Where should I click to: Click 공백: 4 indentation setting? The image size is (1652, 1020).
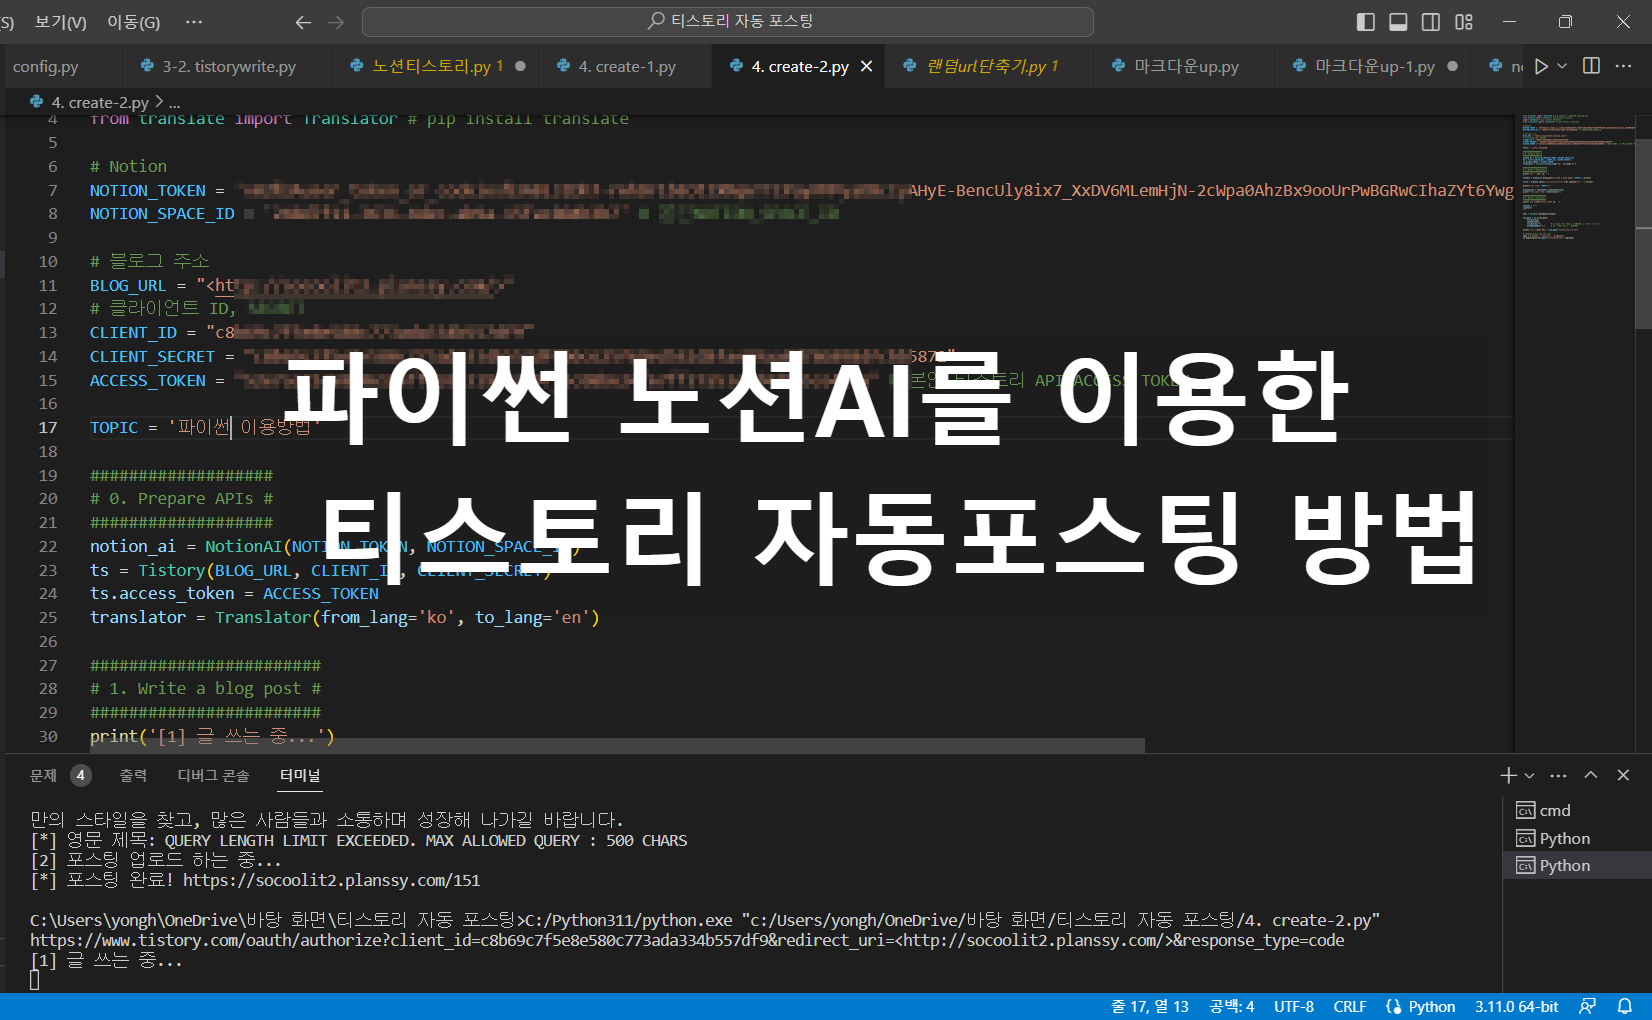(1231, 1006)
